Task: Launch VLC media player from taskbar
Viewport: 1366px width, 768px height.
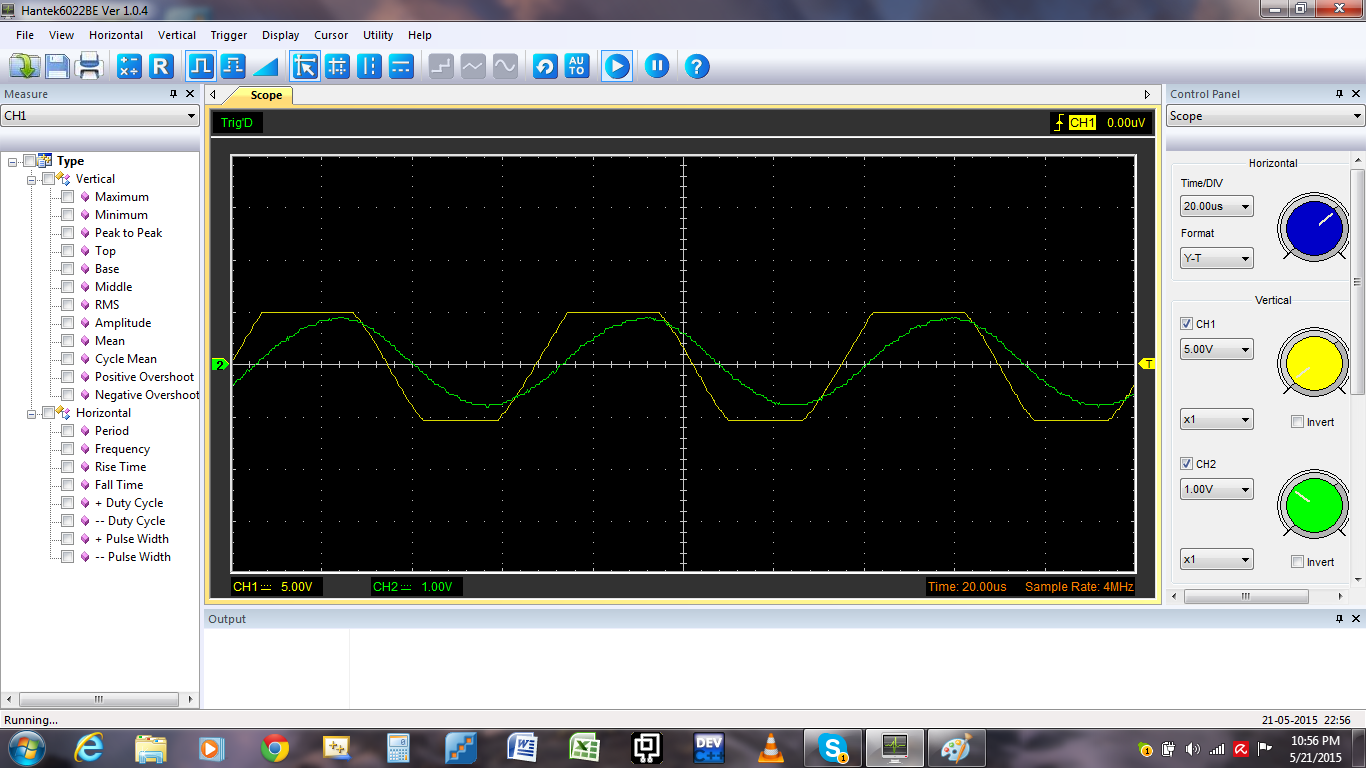Action: [770, 747]
